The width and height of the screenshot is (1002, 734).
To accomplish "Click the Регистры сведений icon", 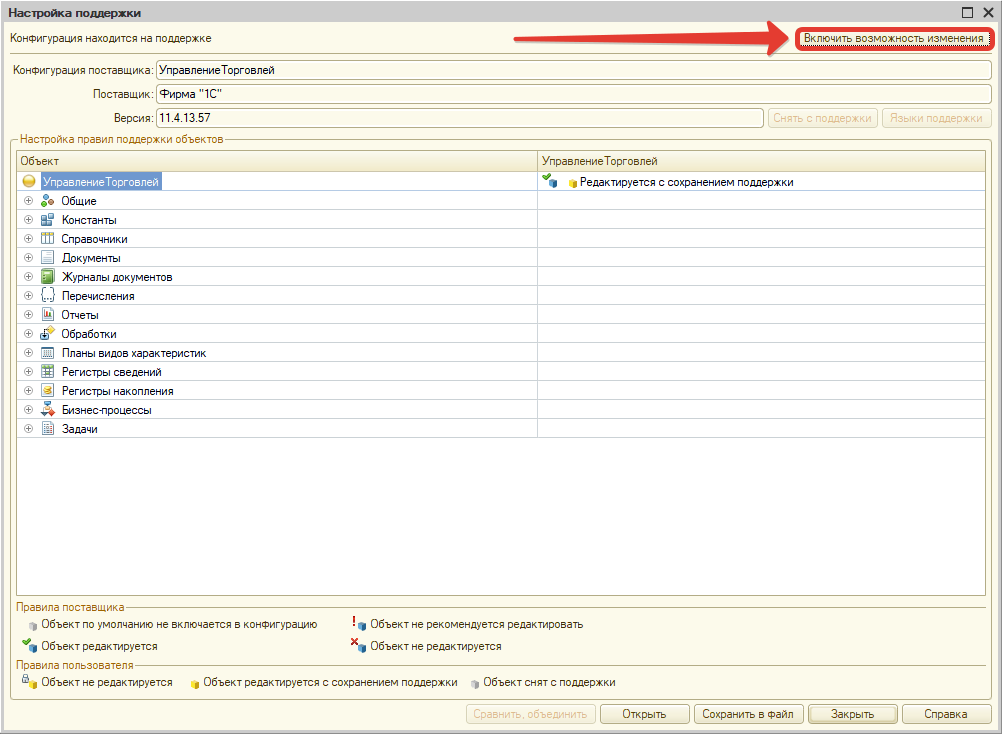I will tap(47, 372).
